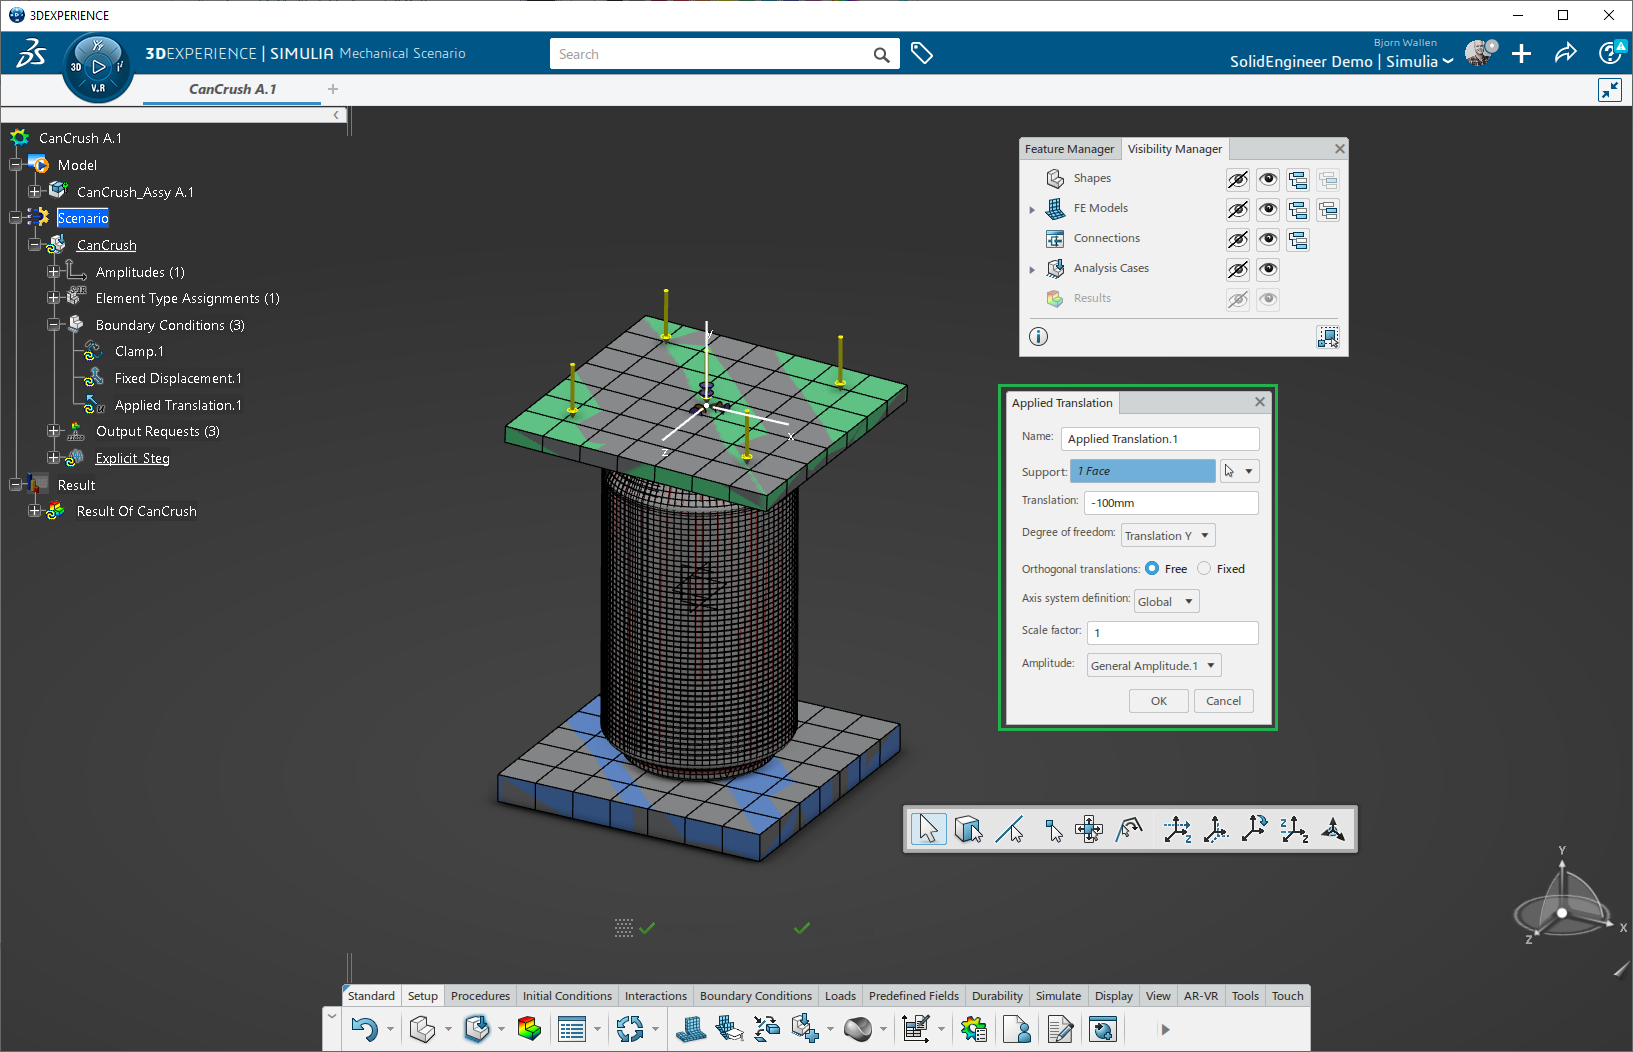Click the information icon in Visibility Manager

(1038, 336)
